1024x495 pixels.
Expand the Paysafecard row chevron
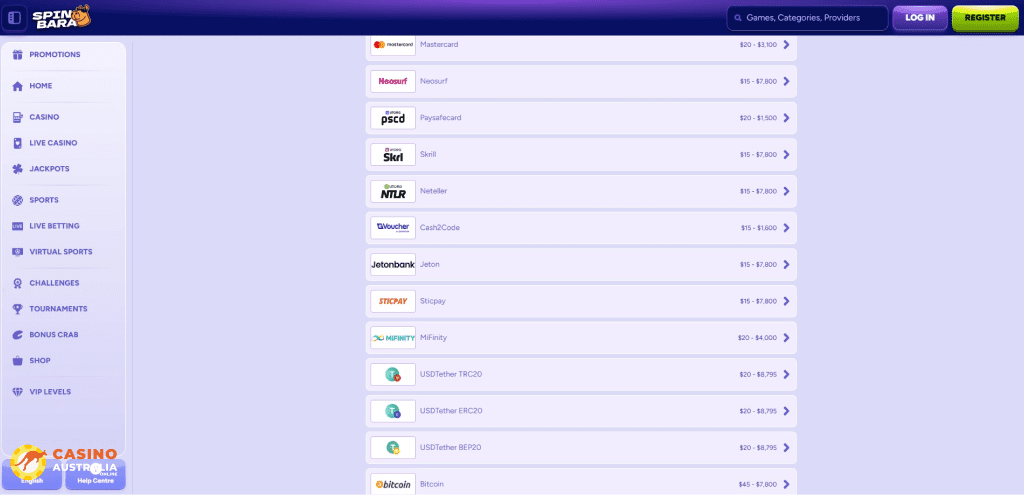(786, 118)
